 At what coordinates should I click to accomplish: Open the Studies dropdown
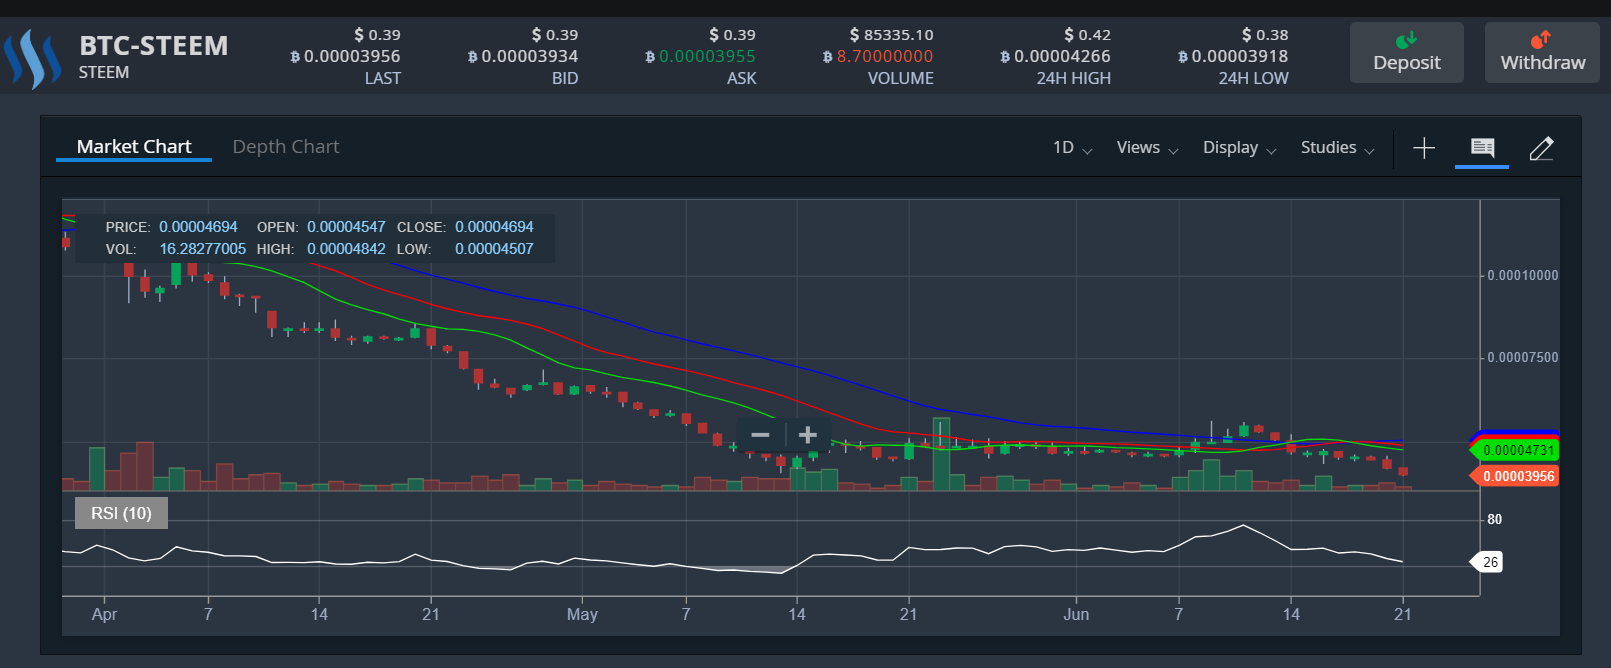[x=1337, y=148]
